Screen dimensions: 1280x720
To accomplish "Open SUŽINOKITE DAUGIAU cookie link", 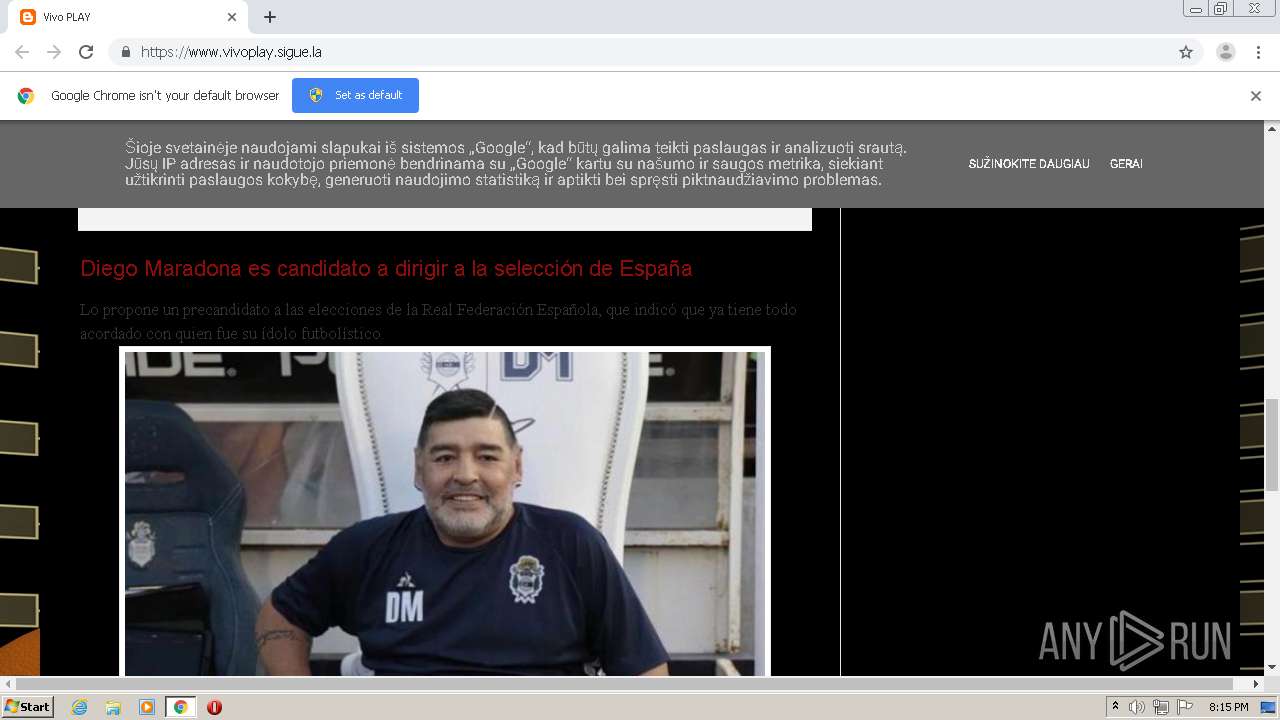I will (1029, 164).
